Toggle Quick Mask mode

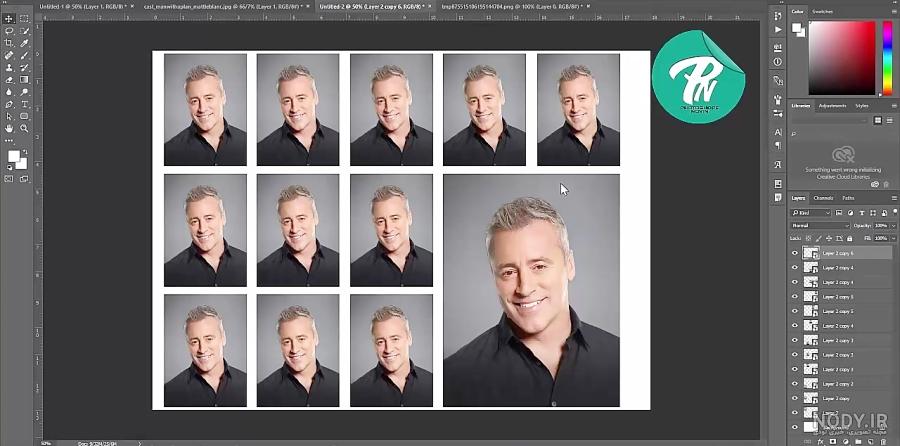(9, 179)
